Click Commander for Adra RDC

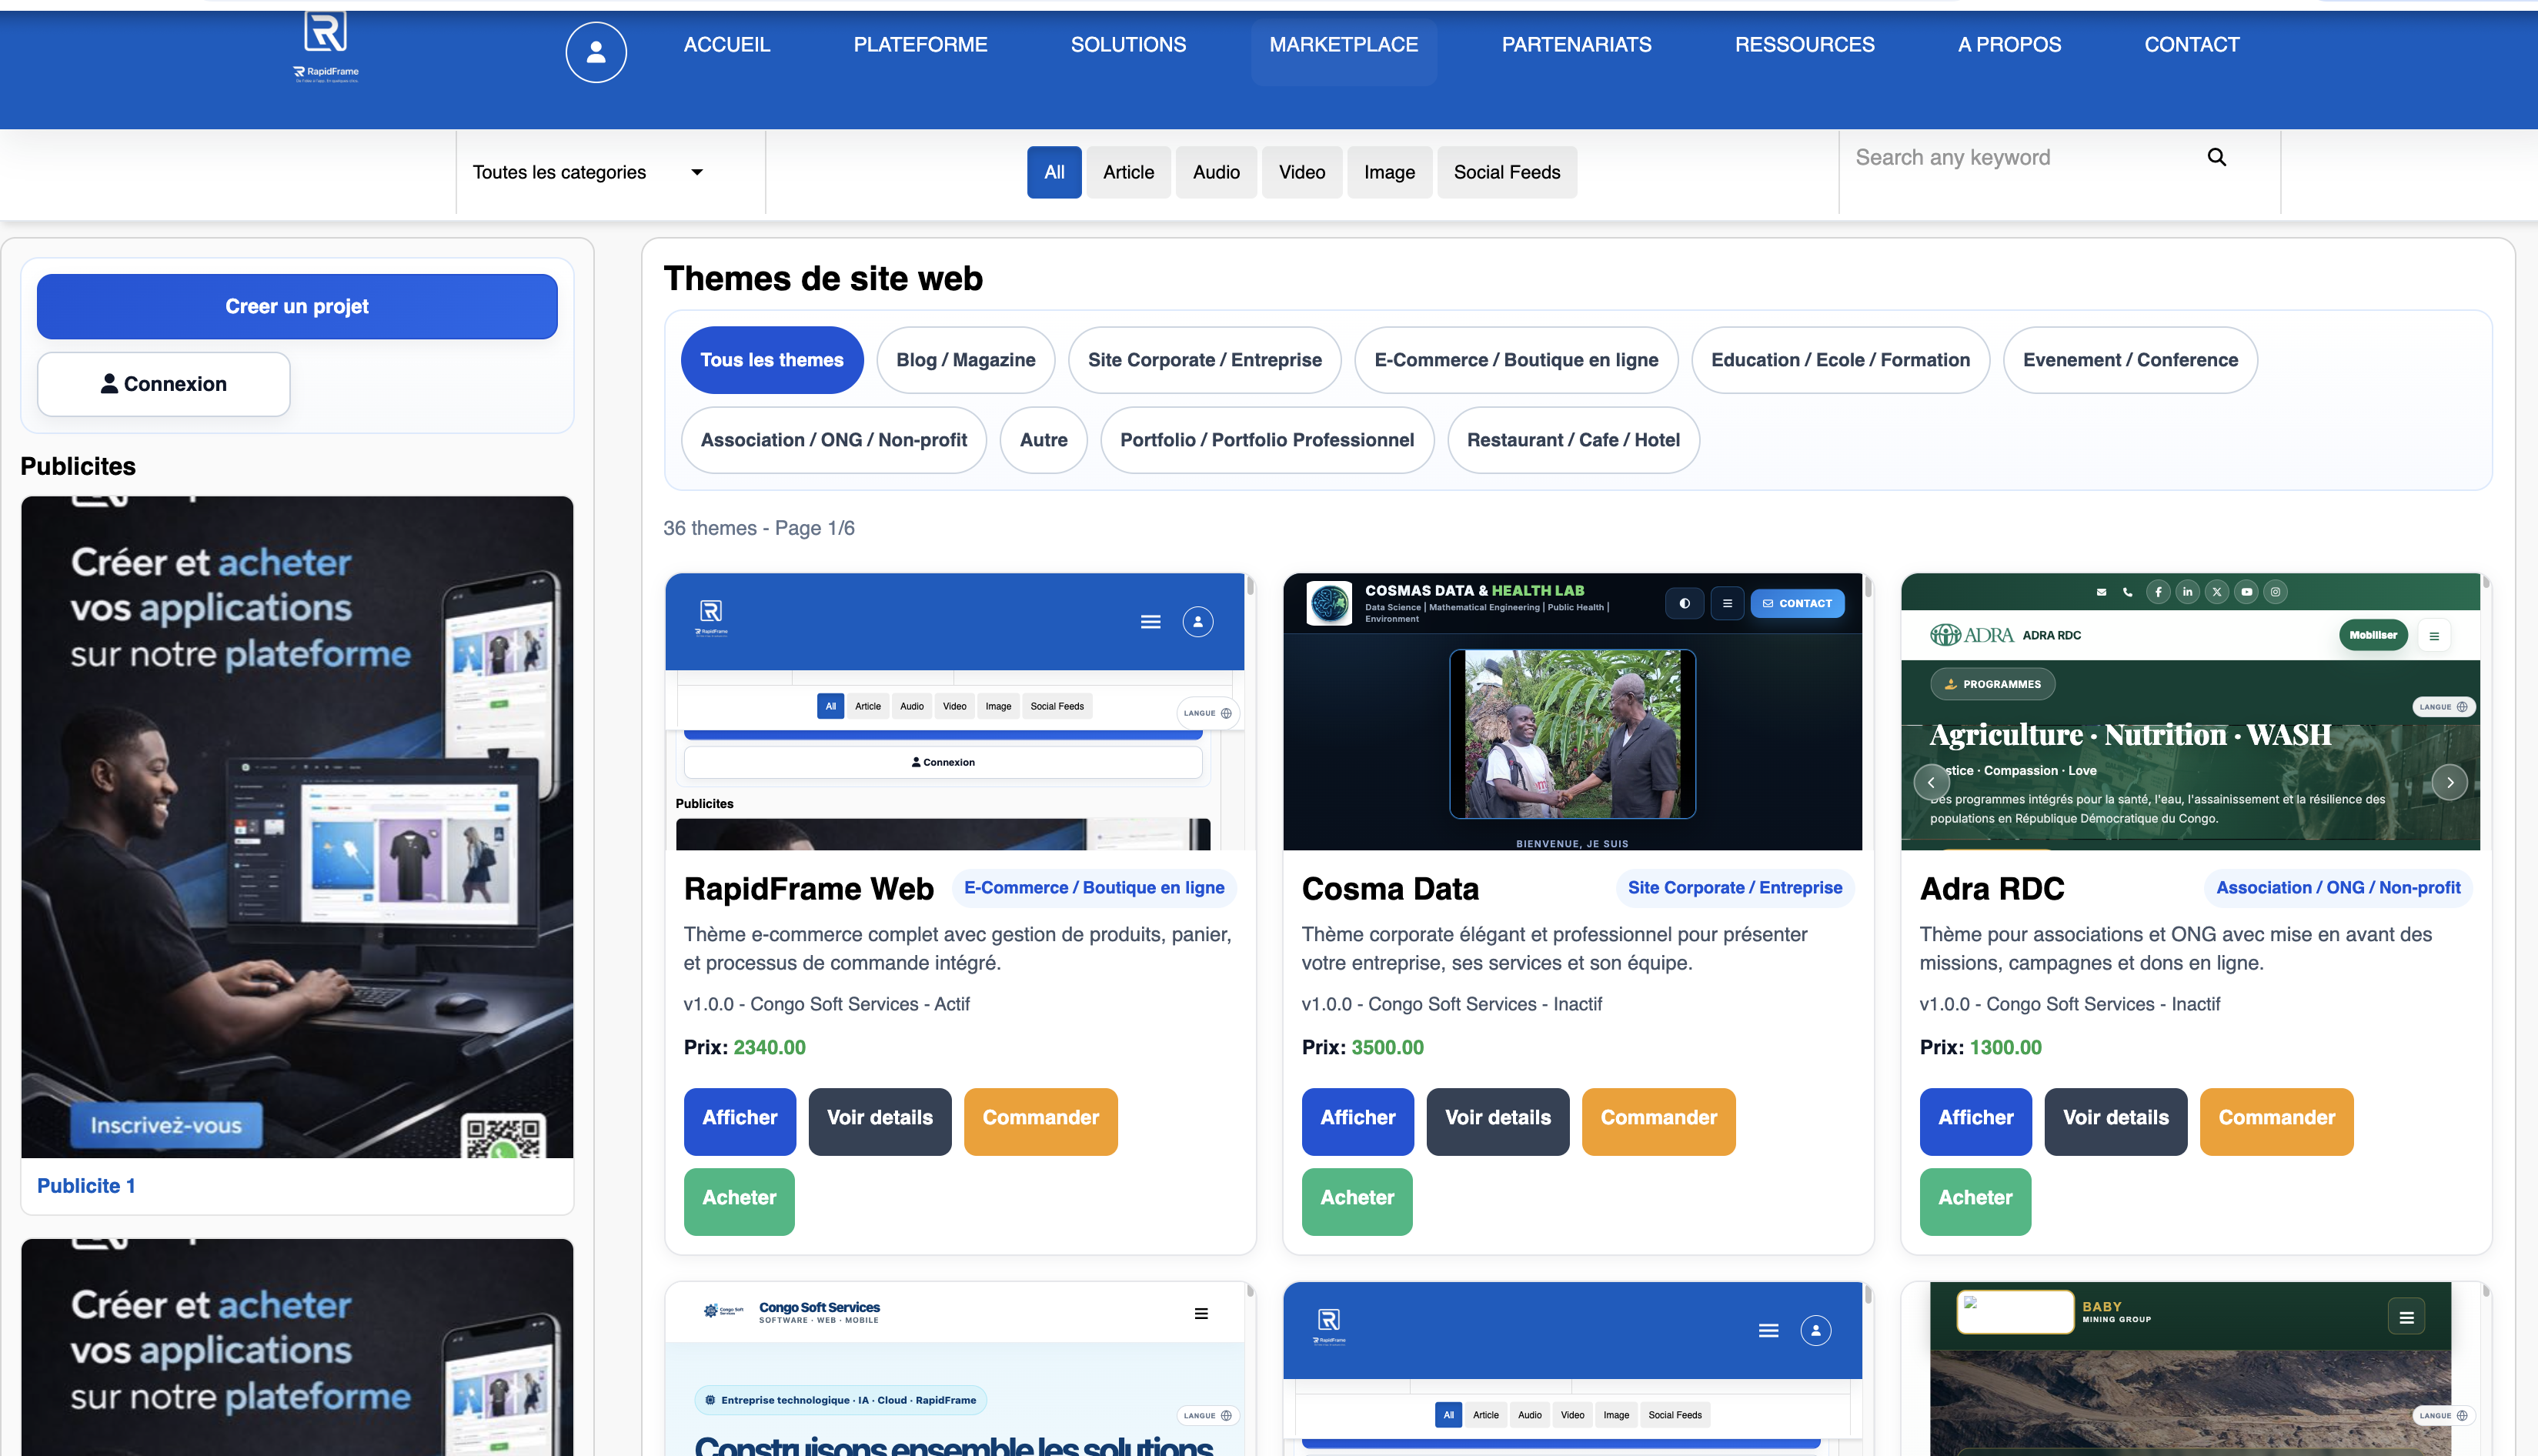[2276, 1121]
